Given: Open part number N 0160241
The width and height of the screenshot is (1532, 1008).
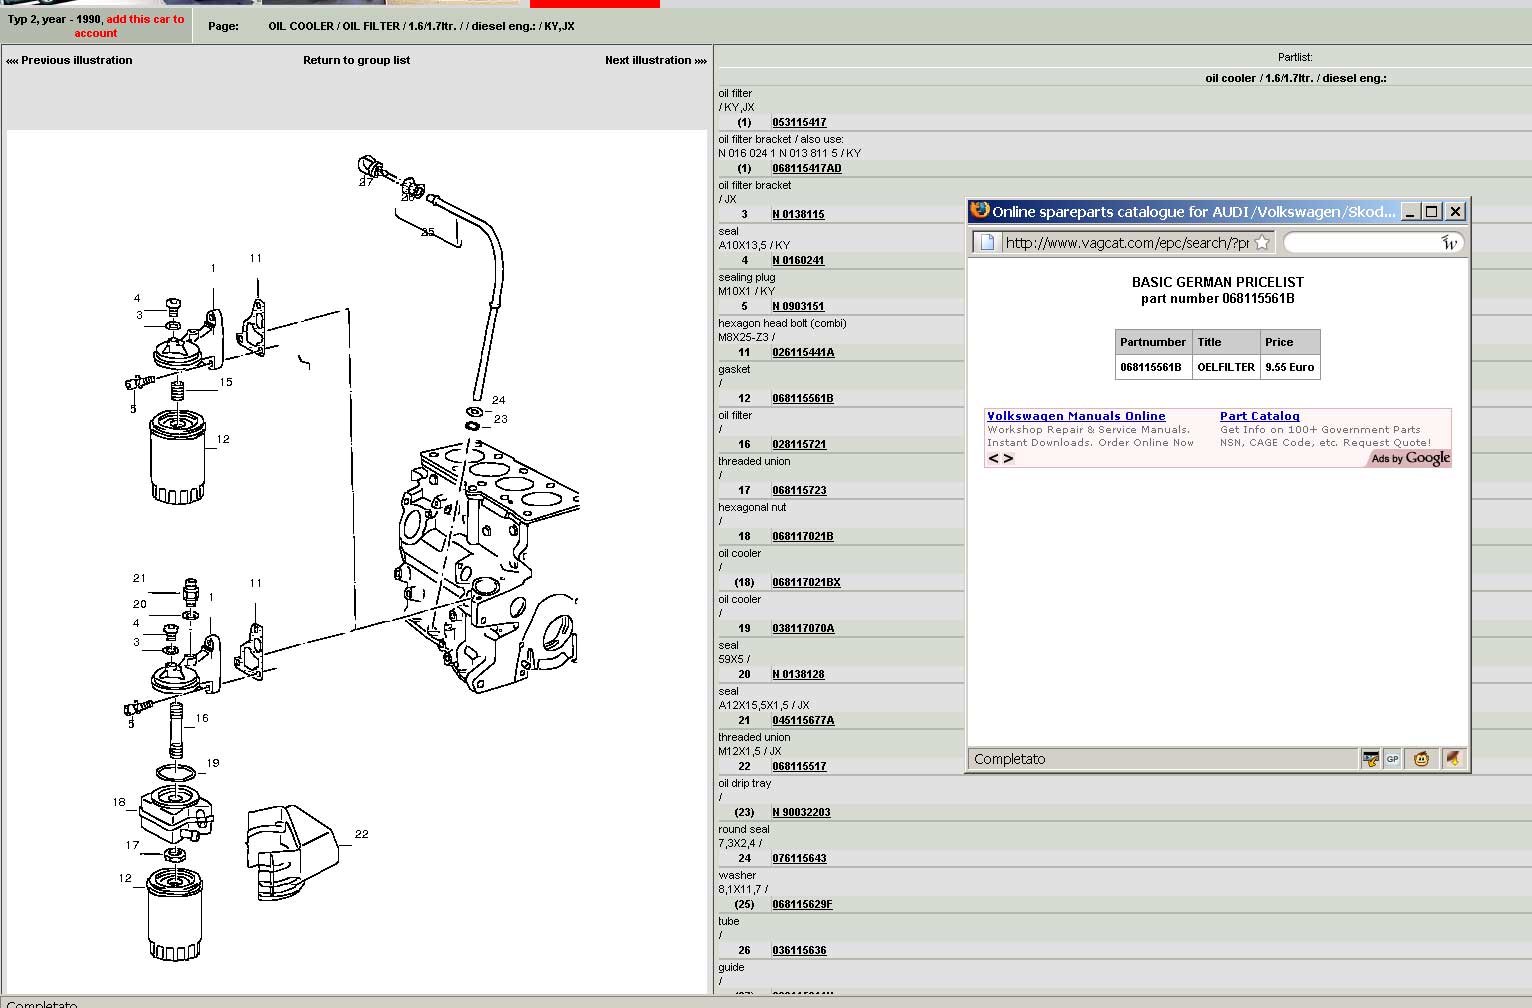Looking at the screenshot, I should tap(798, 260).
